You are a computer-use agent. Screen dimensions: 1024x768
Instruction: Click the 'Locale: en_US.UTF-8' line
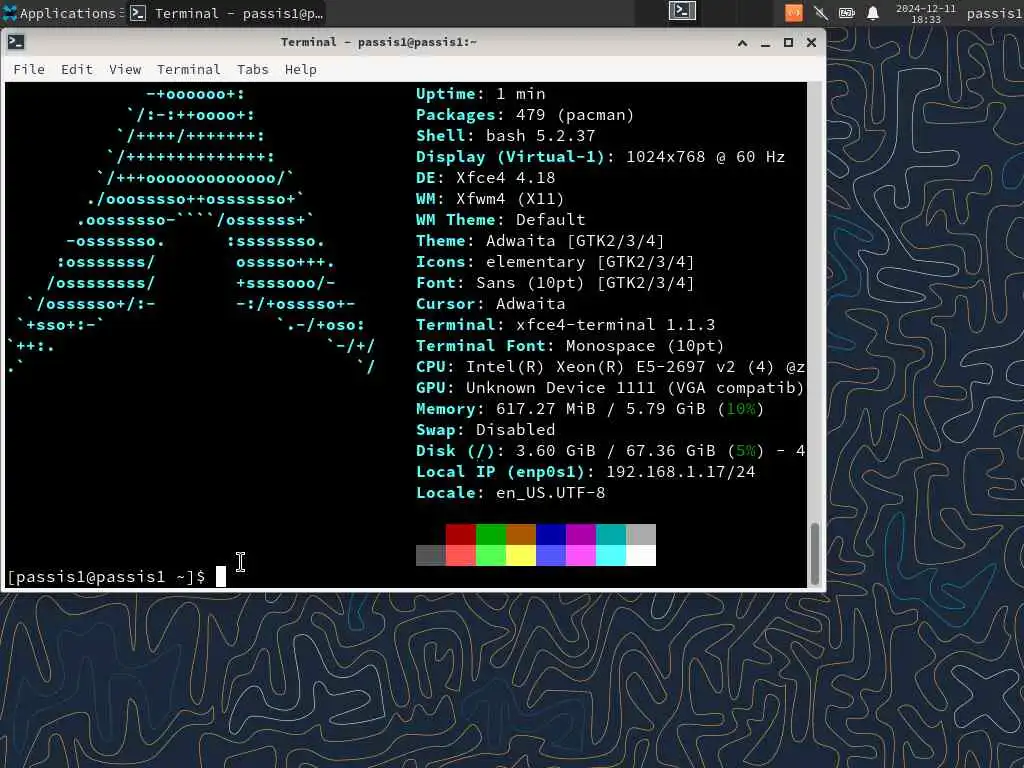click(511, 492)
